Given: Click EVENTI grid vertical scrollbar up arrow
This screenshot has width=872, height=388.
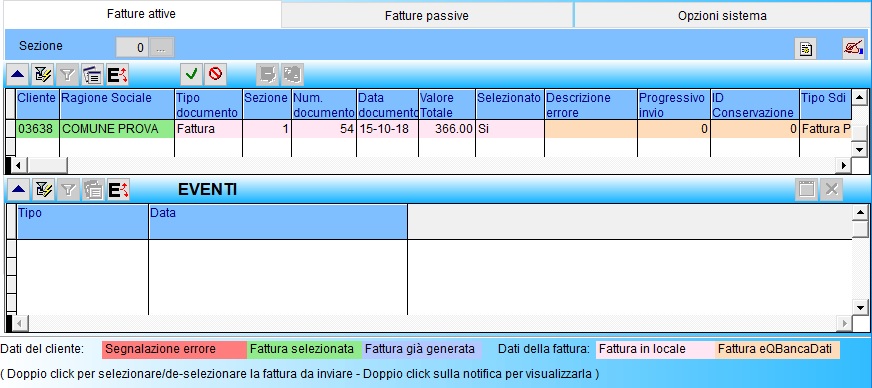Looking at the screenshot, I should 859,212.
